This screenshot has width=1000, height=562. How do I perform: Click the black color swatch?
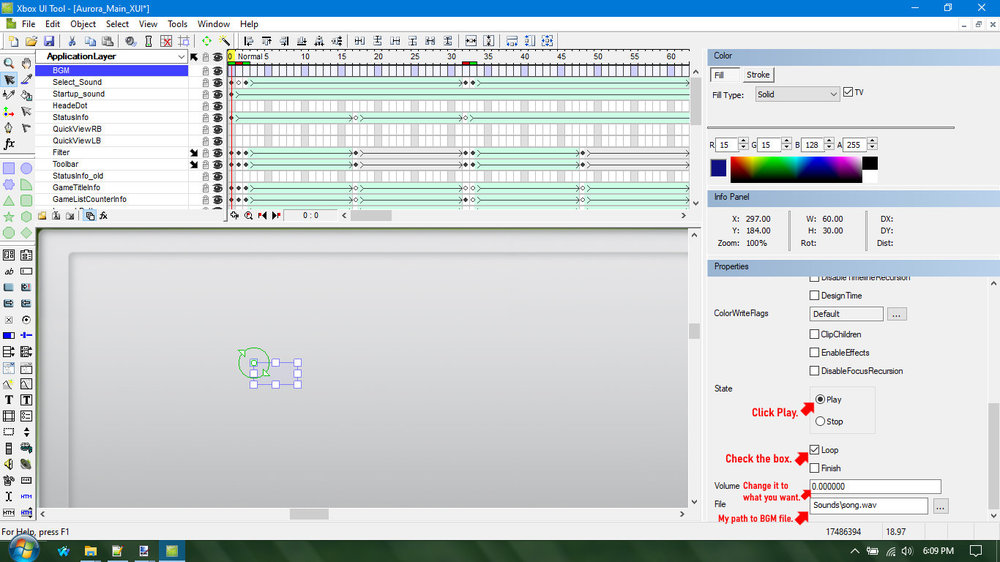coord(870,163)
